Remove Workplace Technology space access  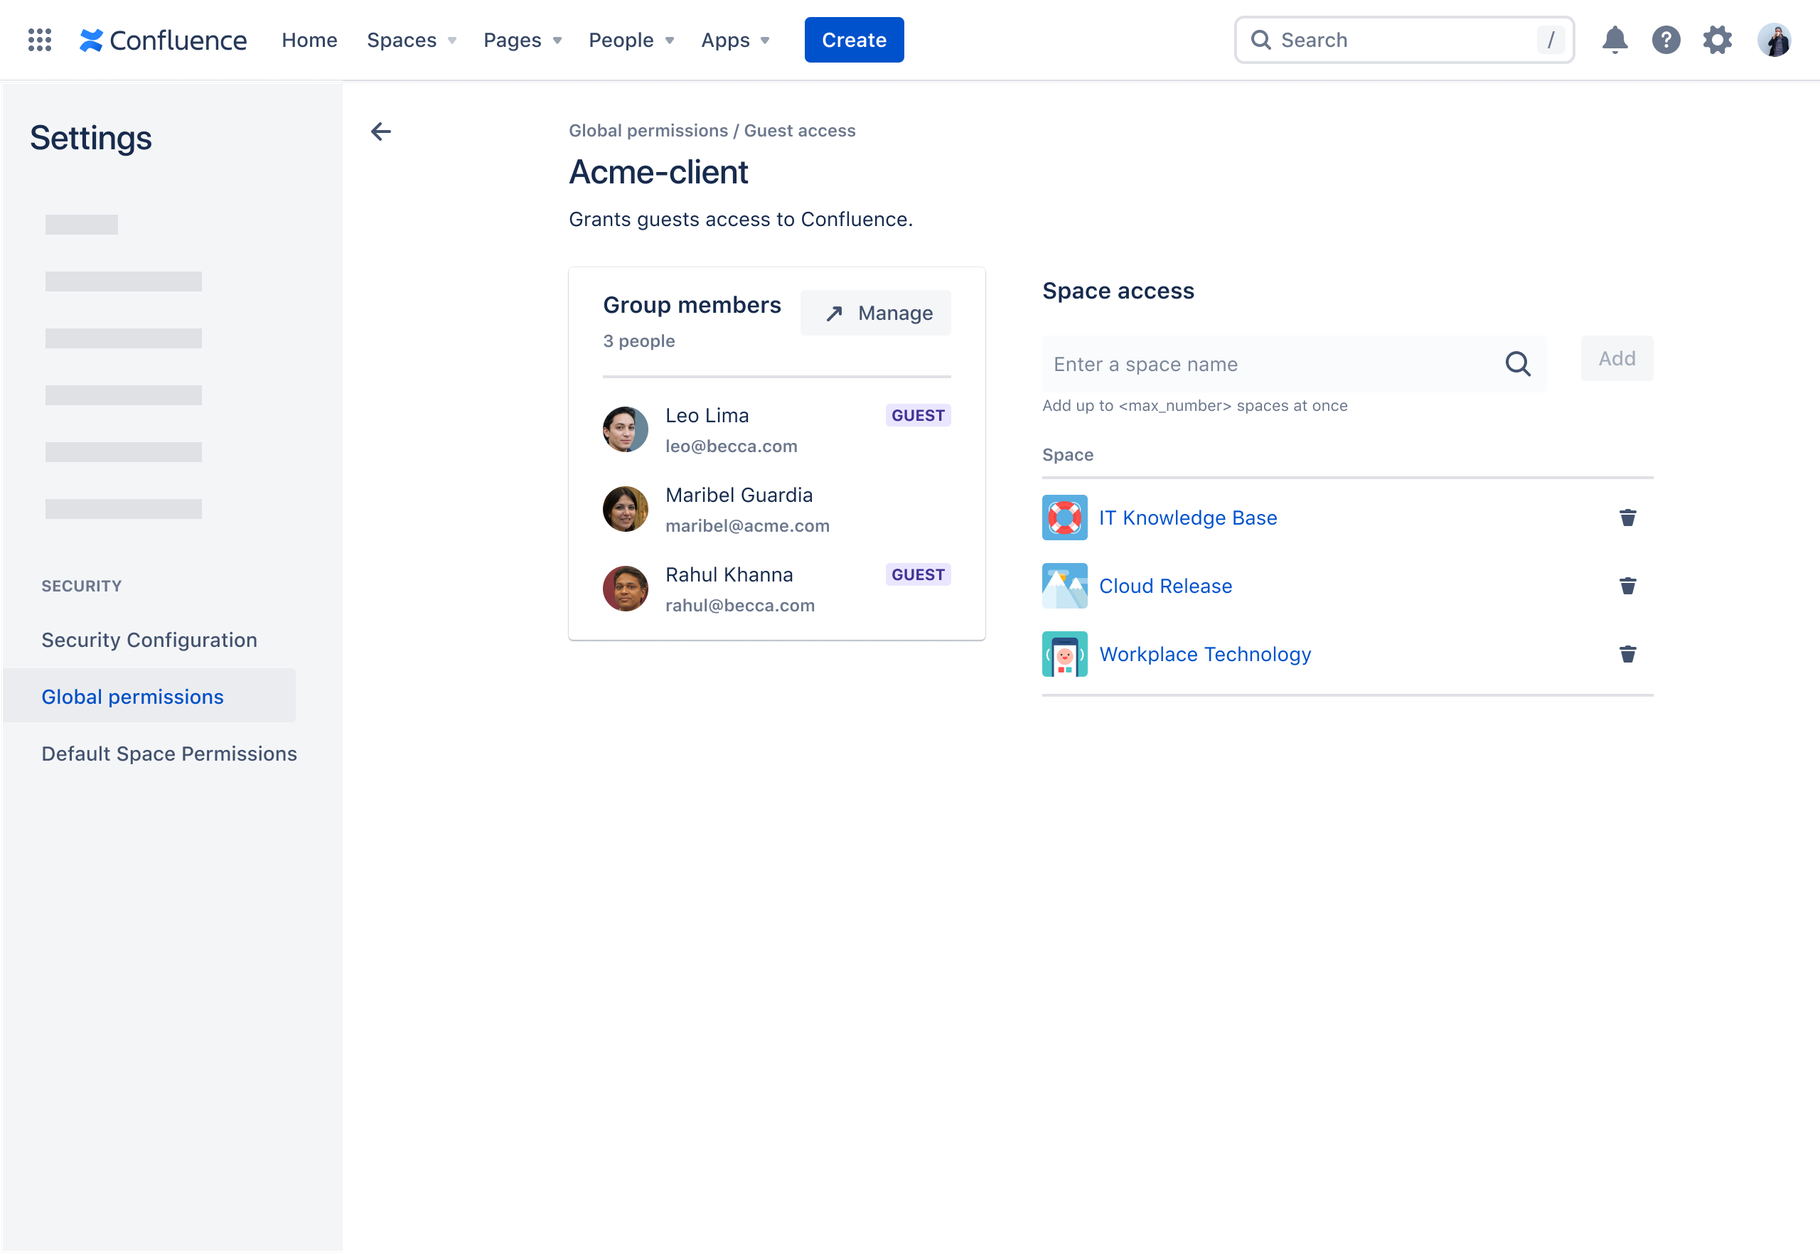pos(1628,654)
